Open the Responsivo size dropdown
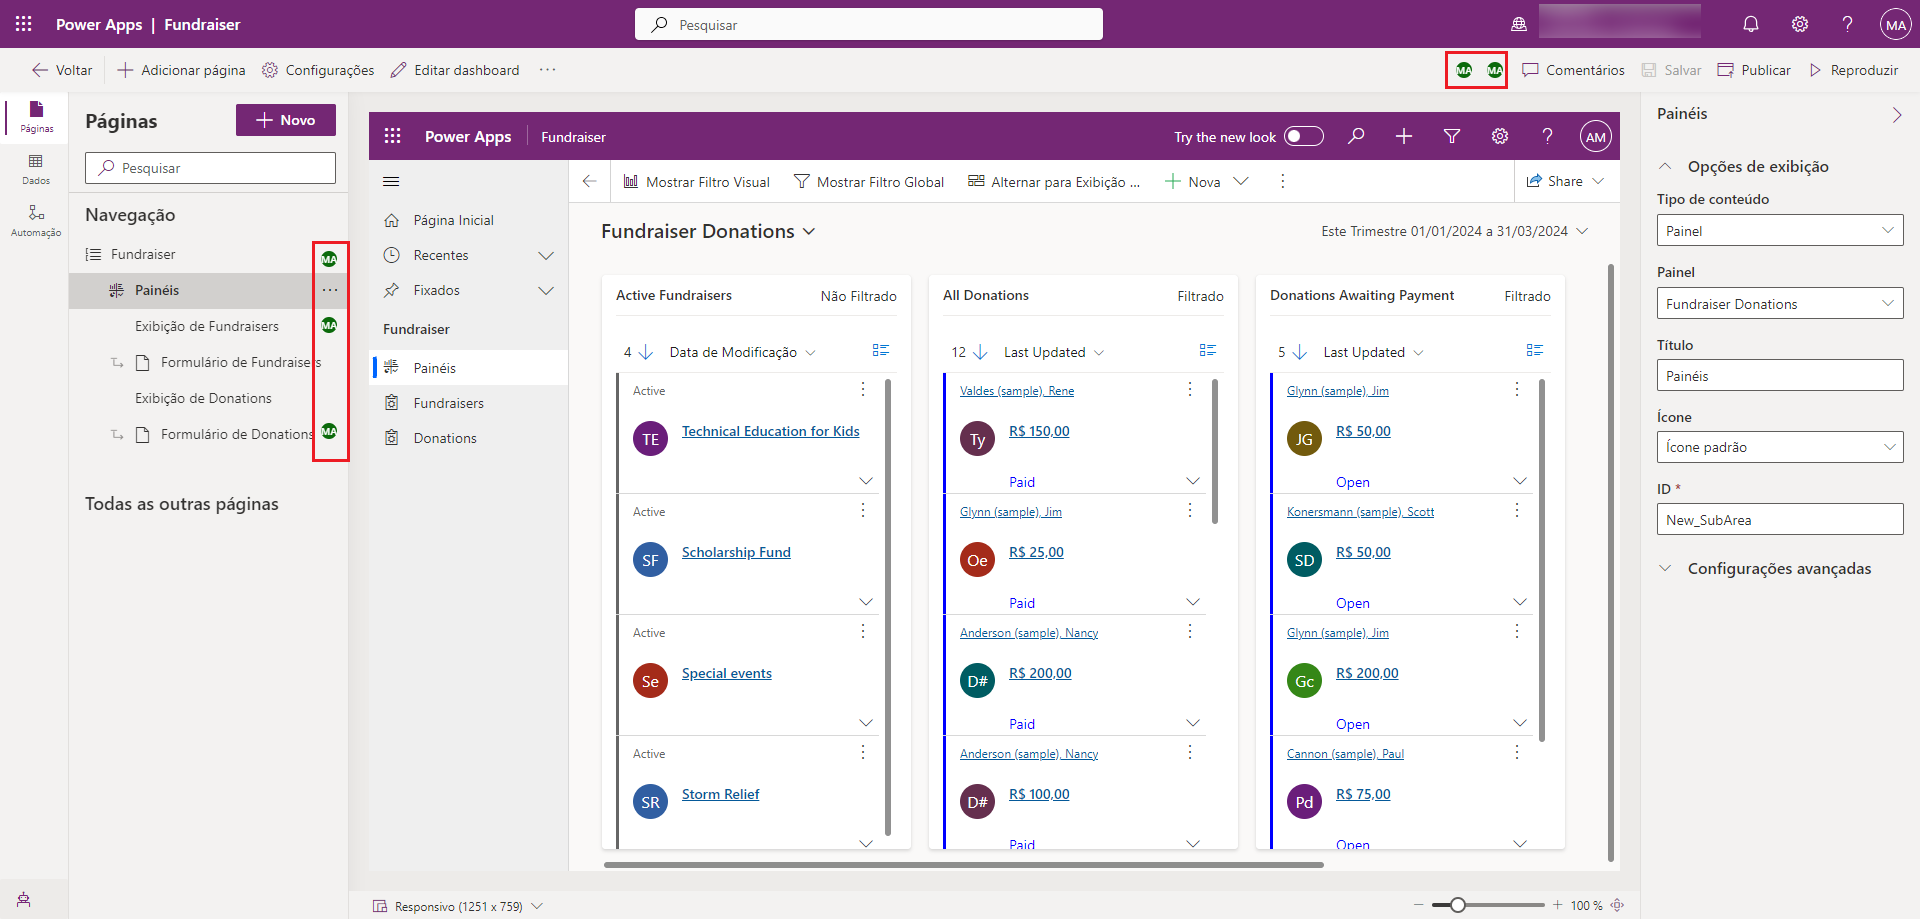The height and width of the screenshot is (919, 1920). 457,906
